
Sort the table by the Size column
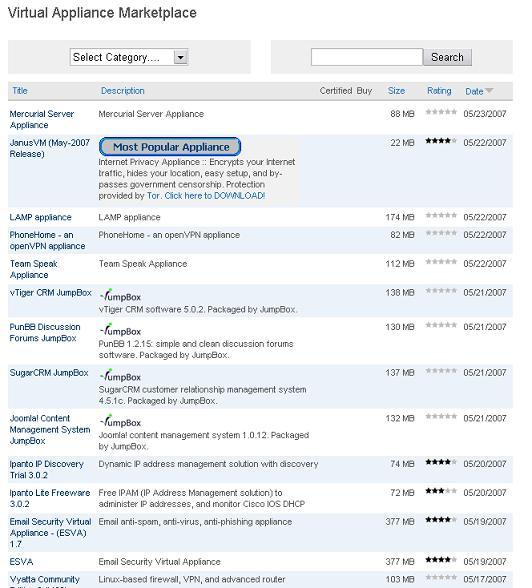point(396,91)
